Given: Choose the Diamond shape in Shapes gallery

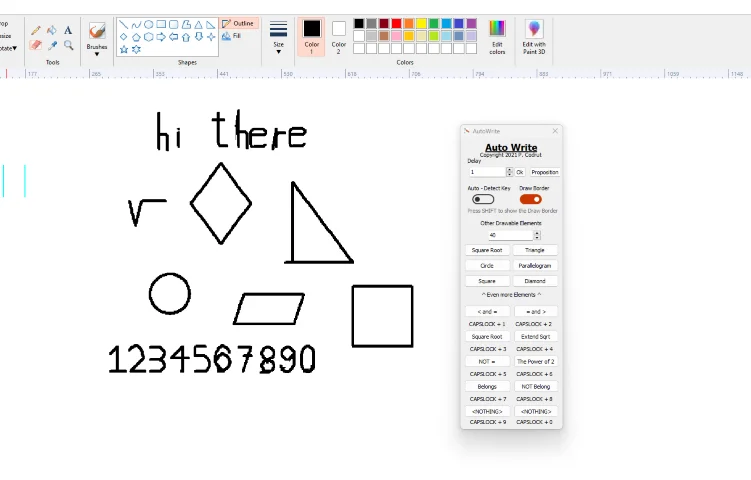Looking at the screenshot, I should [124, 37].
